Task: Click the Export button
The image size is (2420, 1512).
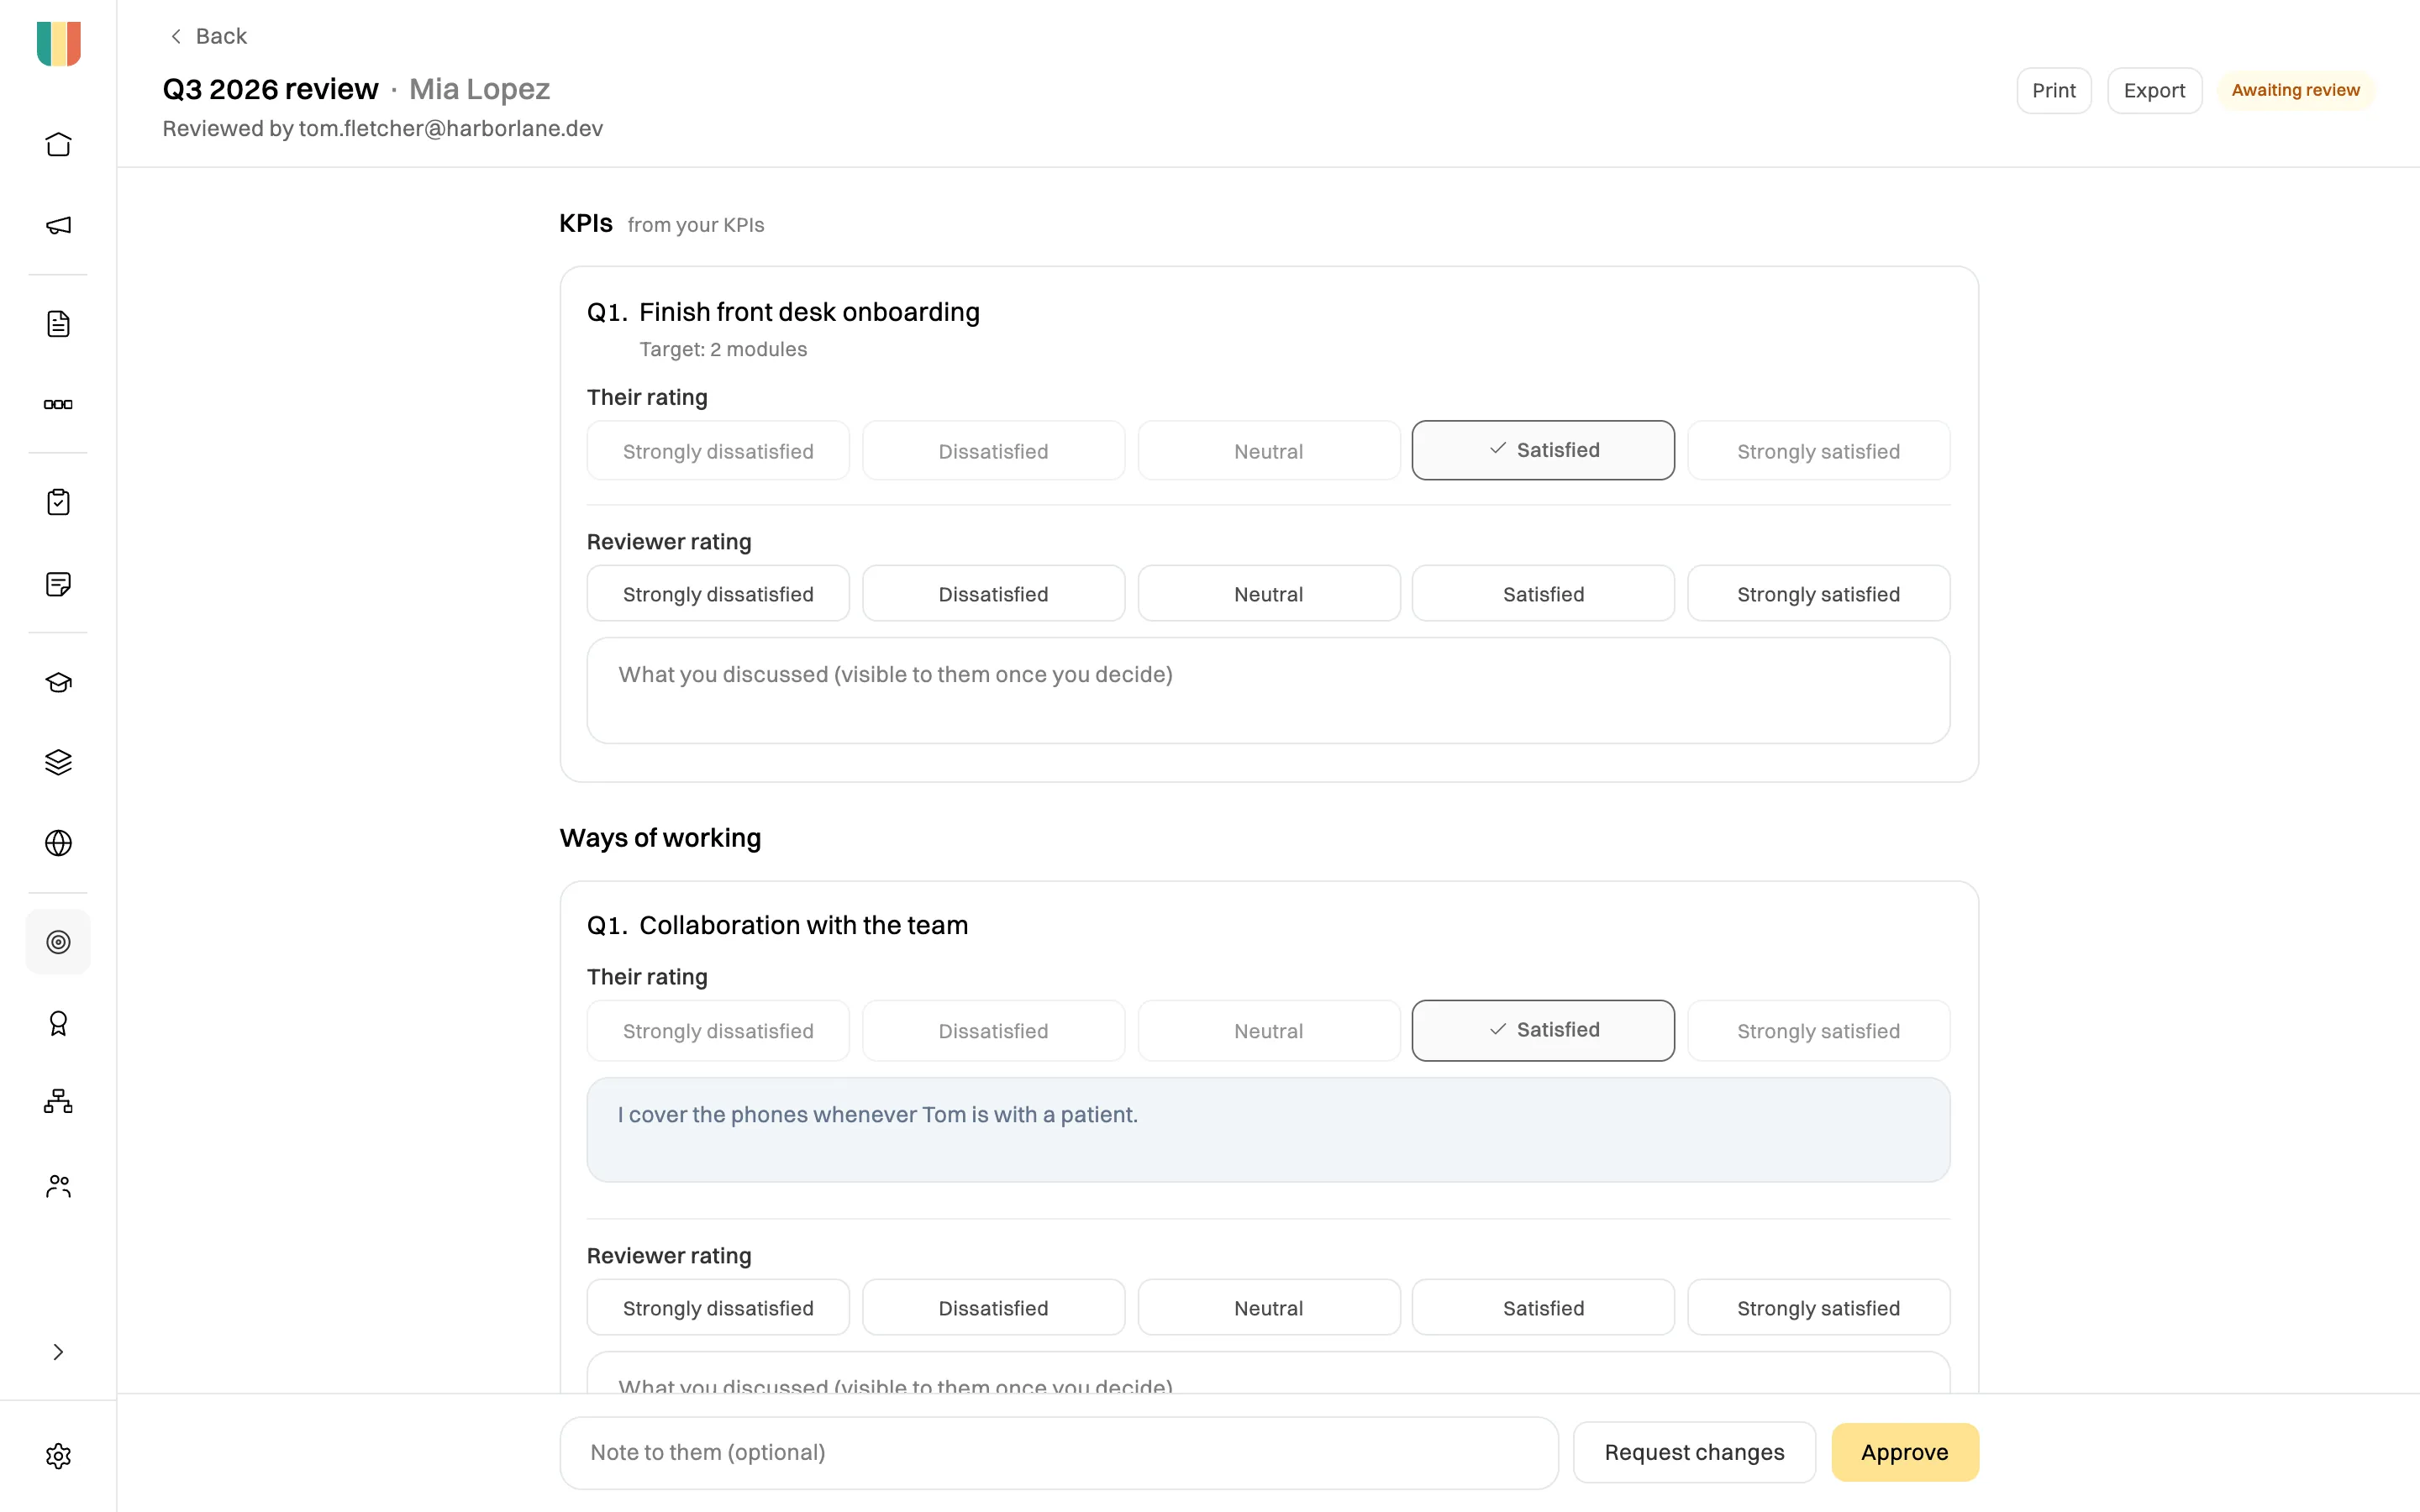Action: 2154,91
